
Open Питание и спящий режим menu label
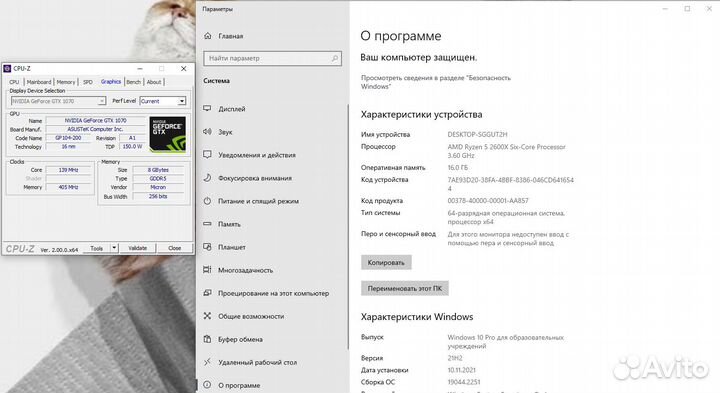coord(259,201)
